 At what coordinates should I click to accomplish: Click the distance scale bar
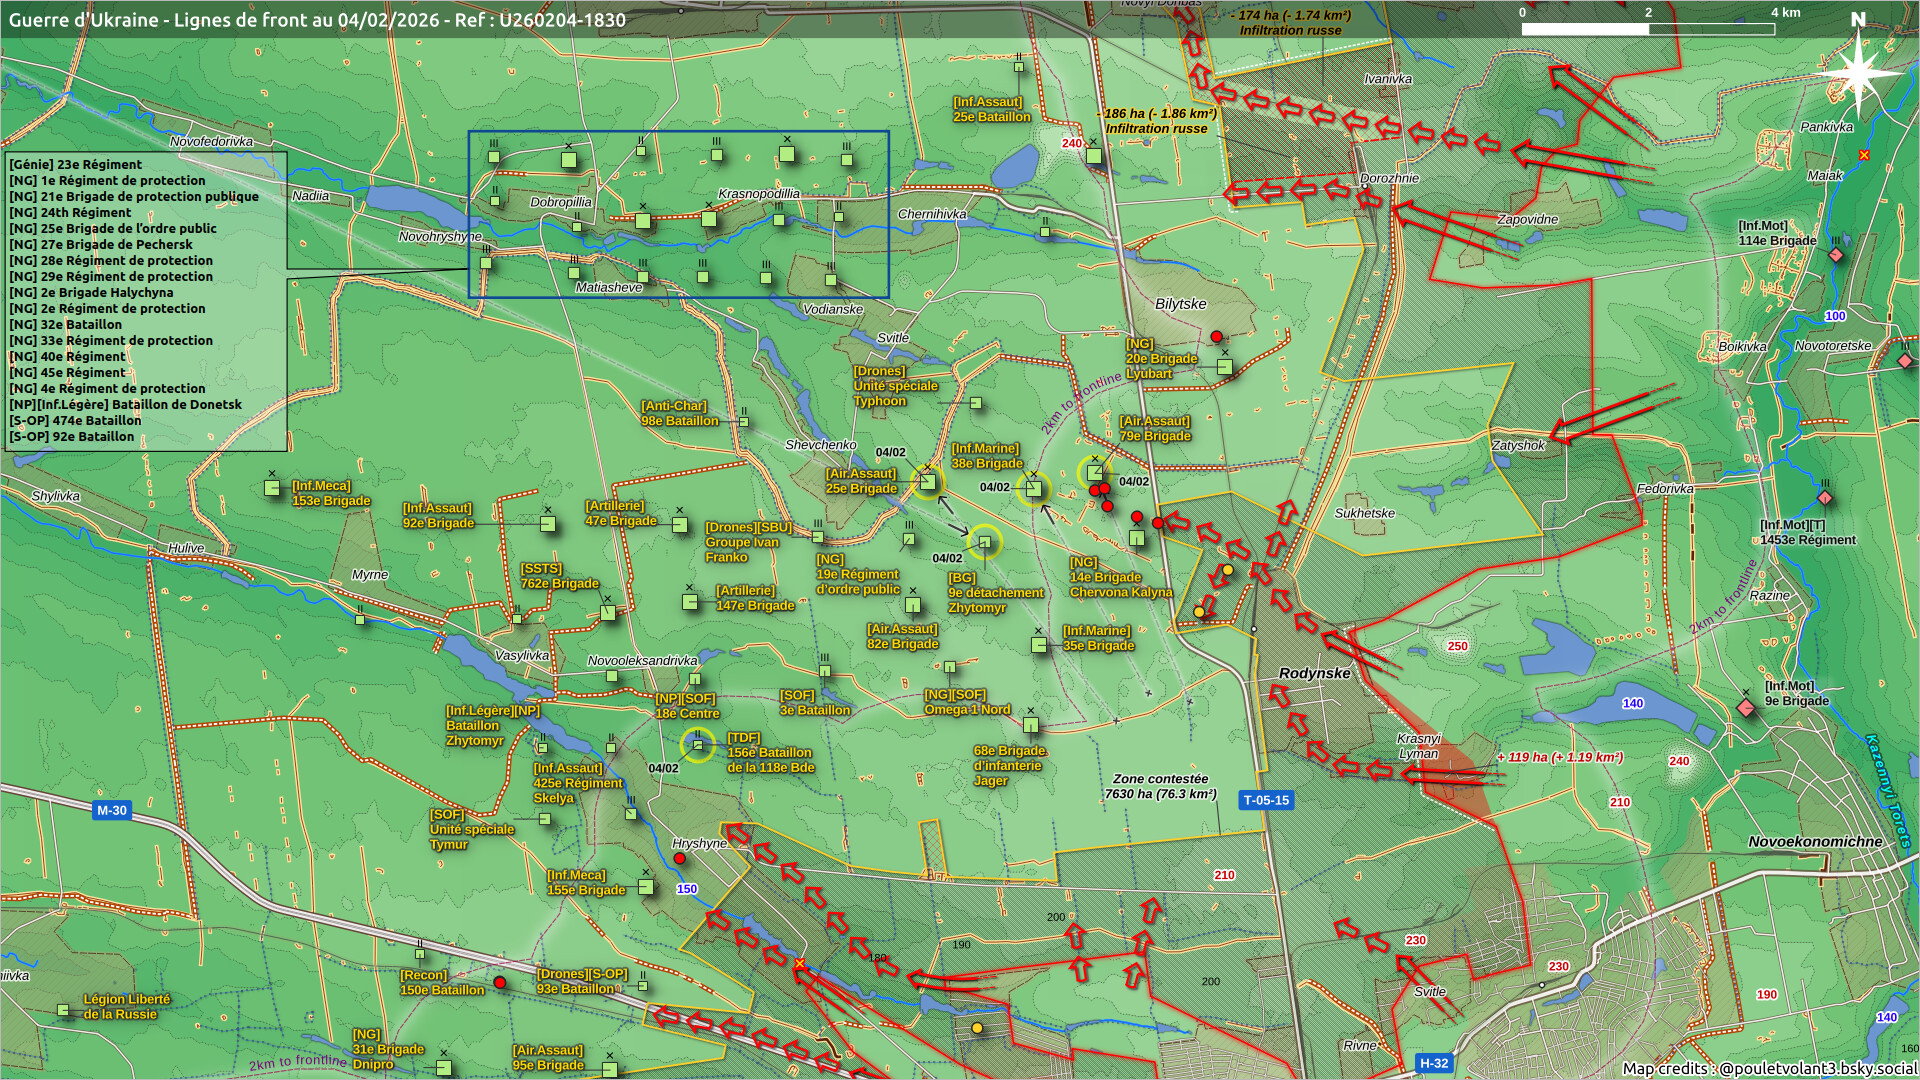[1647, 29]
